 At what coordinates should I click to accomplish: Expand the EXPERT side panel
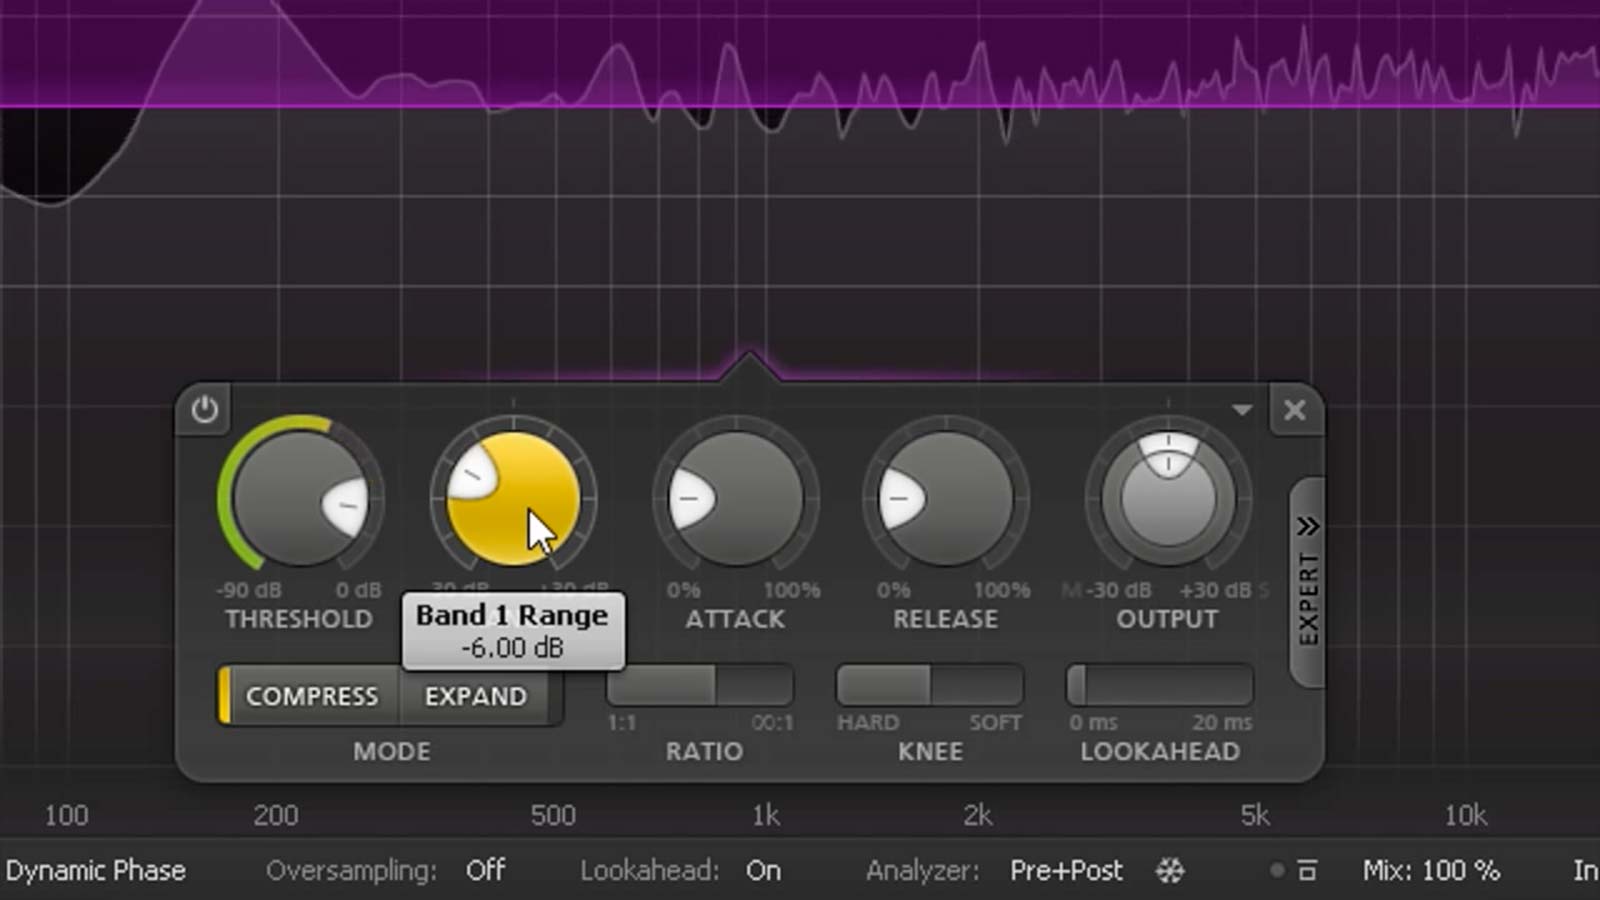[x=1306, y=580]
